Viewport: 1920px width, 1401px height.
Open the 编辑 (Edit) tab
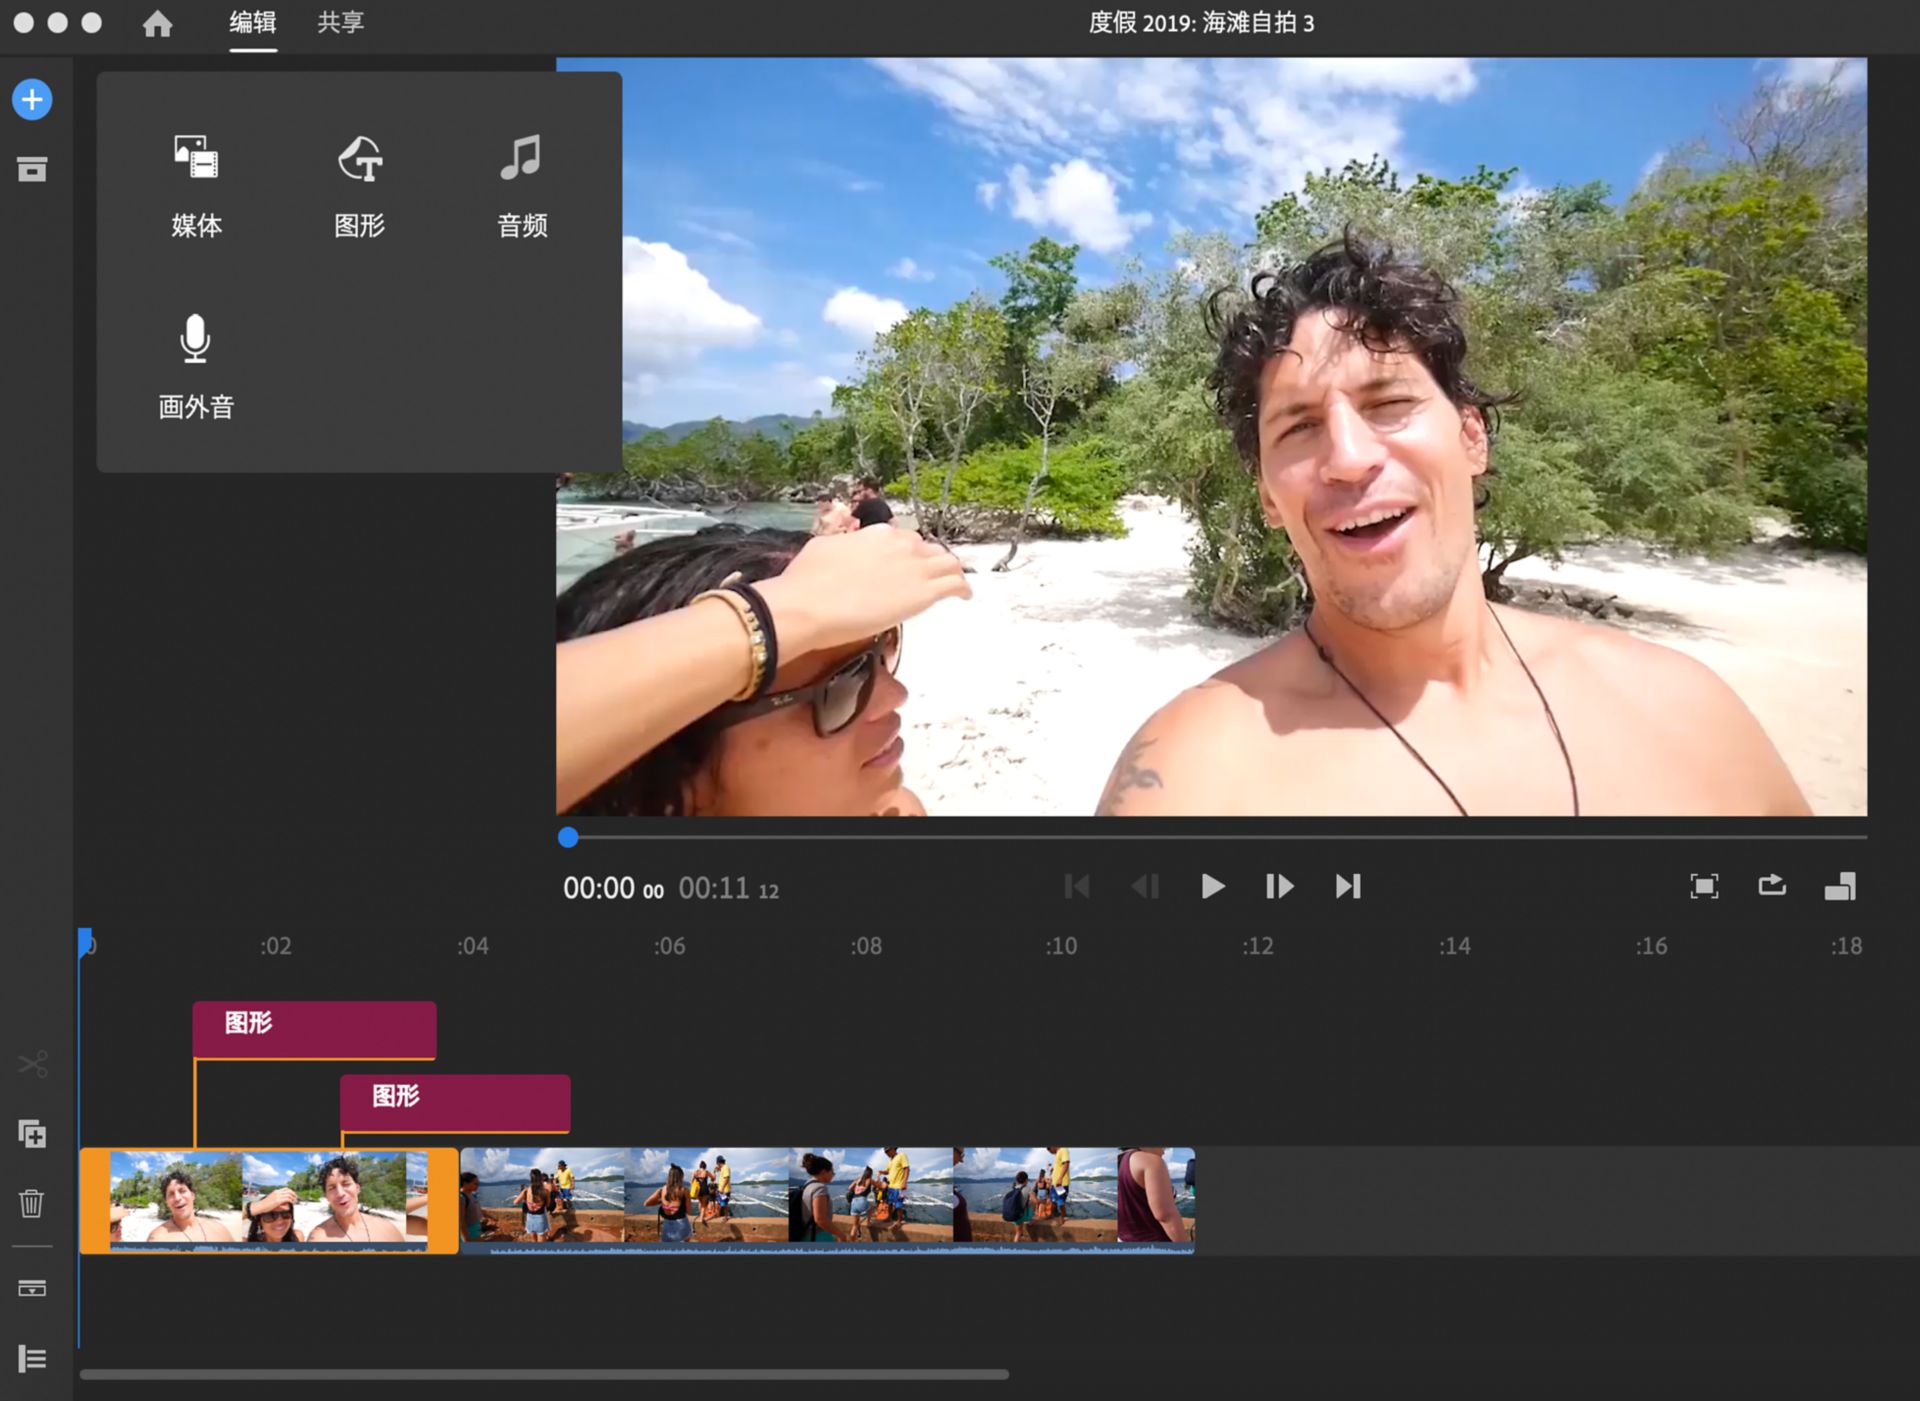tap(252, 23)
